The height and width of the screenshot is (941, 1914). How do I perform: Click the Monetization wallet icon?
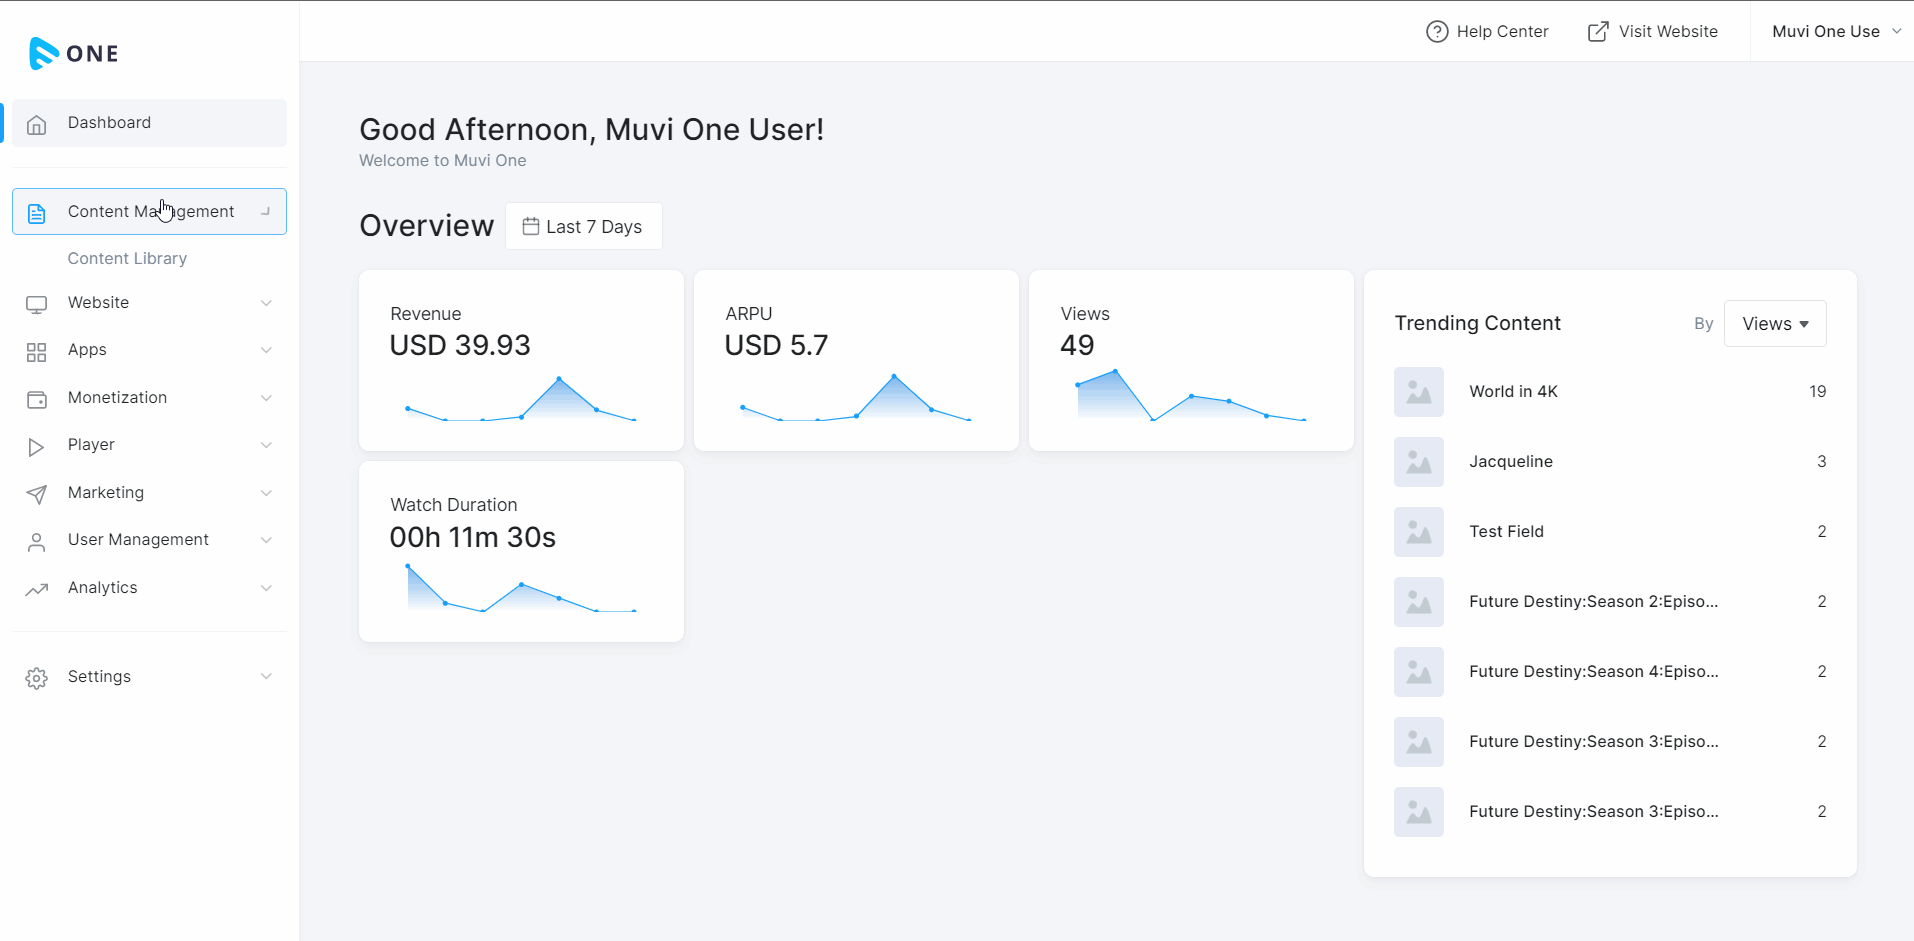[37, 399]
